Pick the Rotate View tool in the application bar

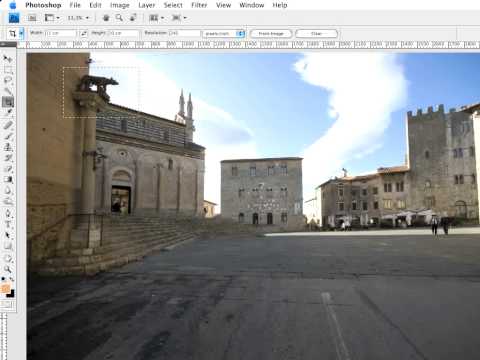(133, 18)
